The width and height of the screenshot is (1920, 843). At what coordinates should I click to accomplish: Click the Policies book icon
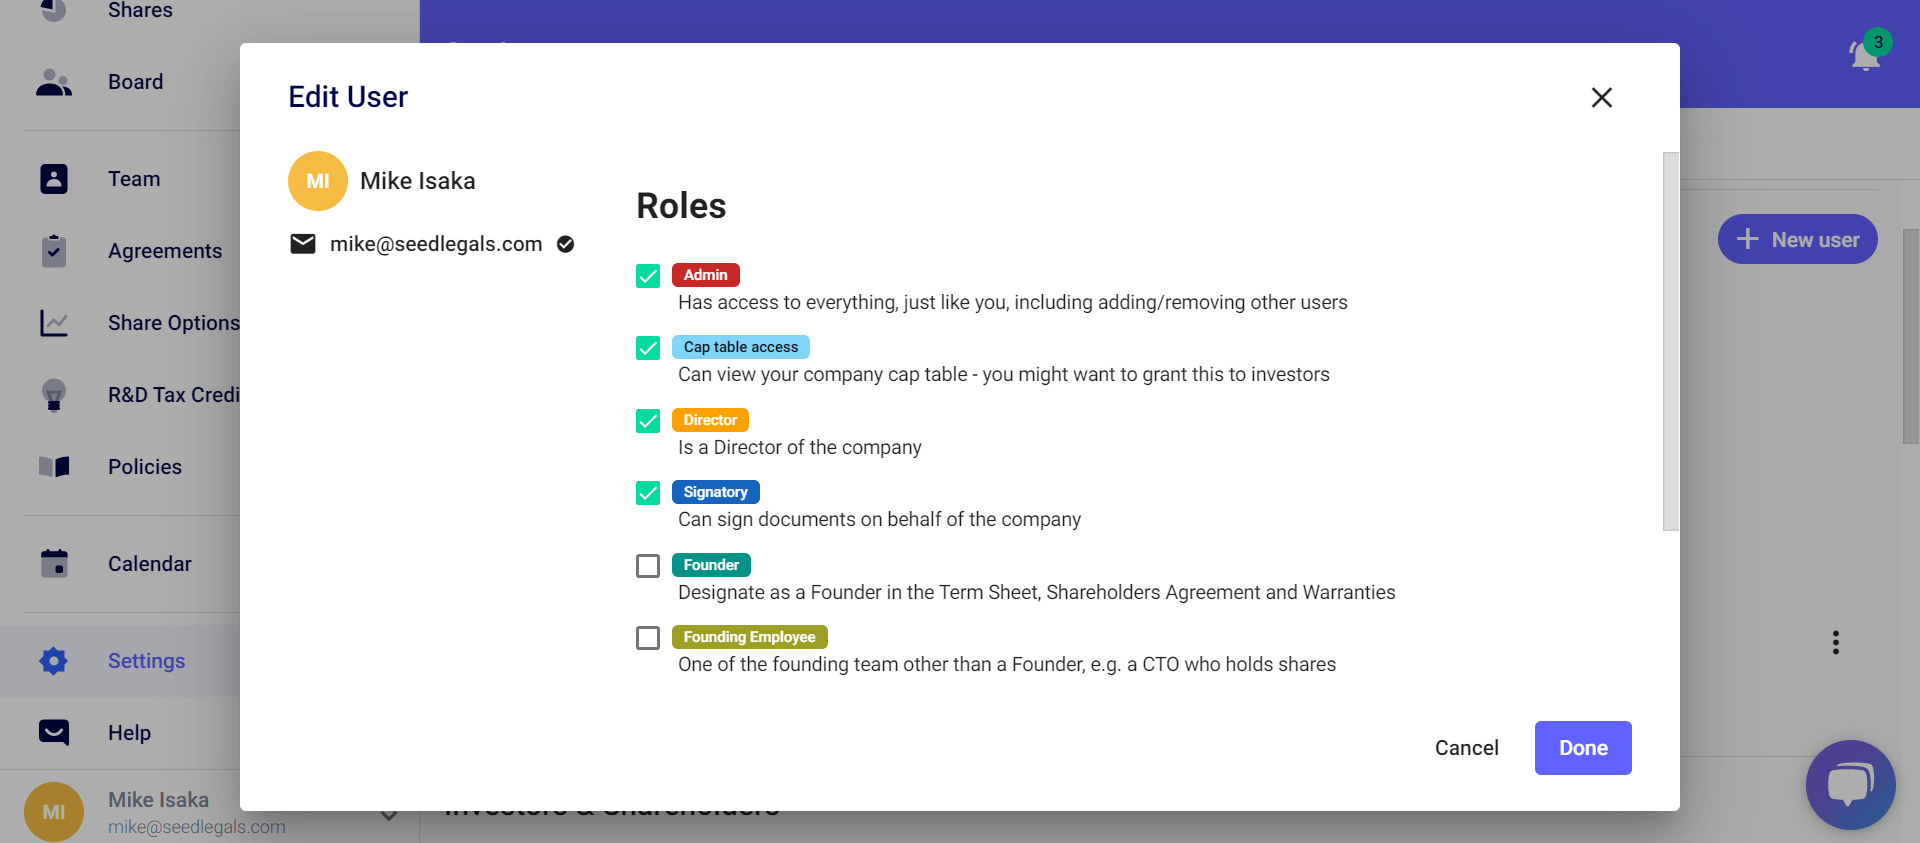click(x=54, y=467)
